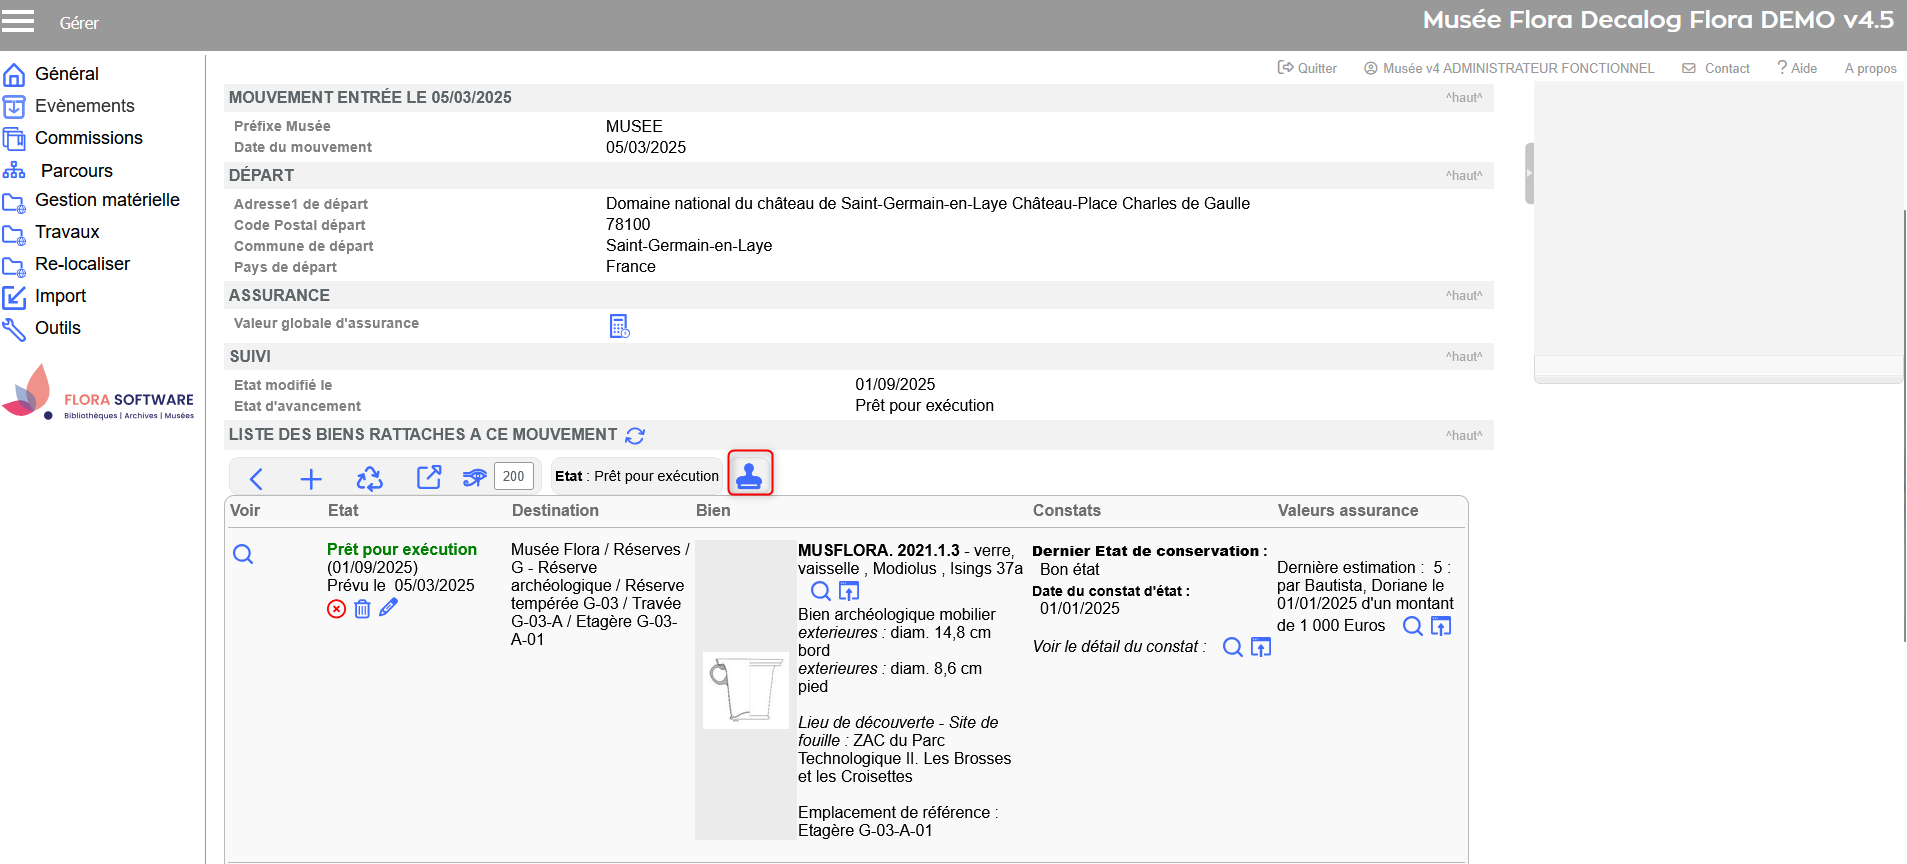Click the insurance value calculator icon
The height and width of the screenshot is (864, 1907).
(x=619, y=326)
